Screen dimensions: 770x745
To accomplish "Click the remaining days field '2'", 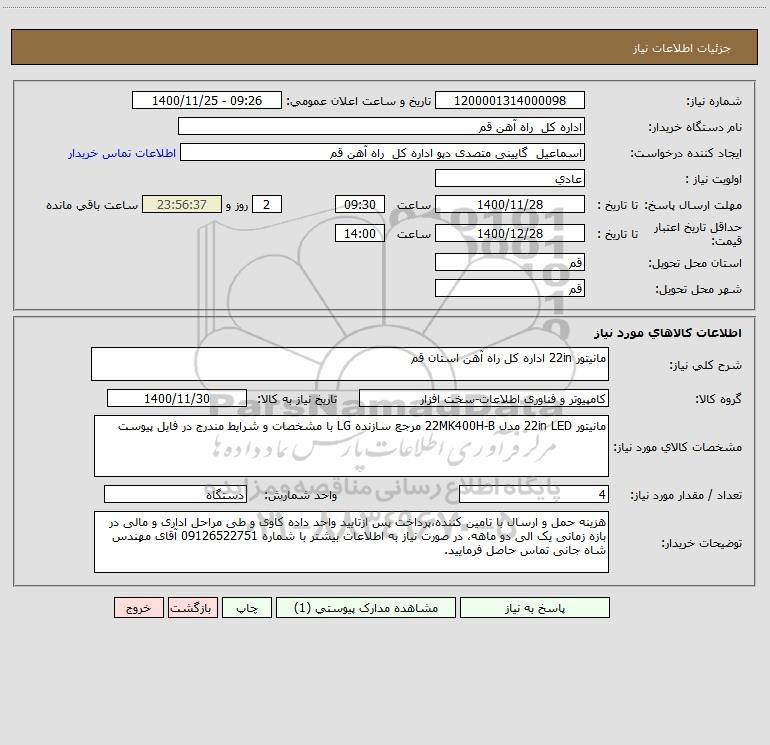I will pos(267,204).
